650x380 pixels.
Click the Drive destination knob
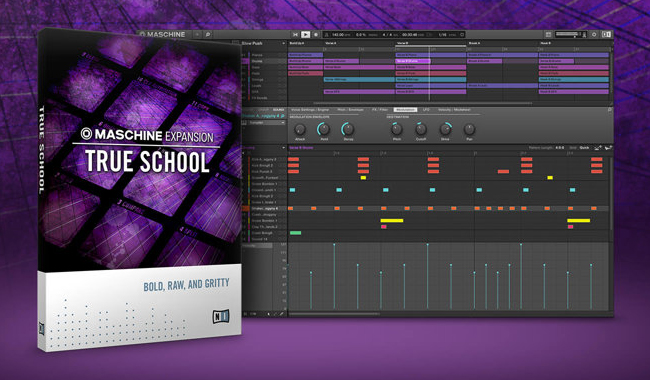(x=445, y=129)
